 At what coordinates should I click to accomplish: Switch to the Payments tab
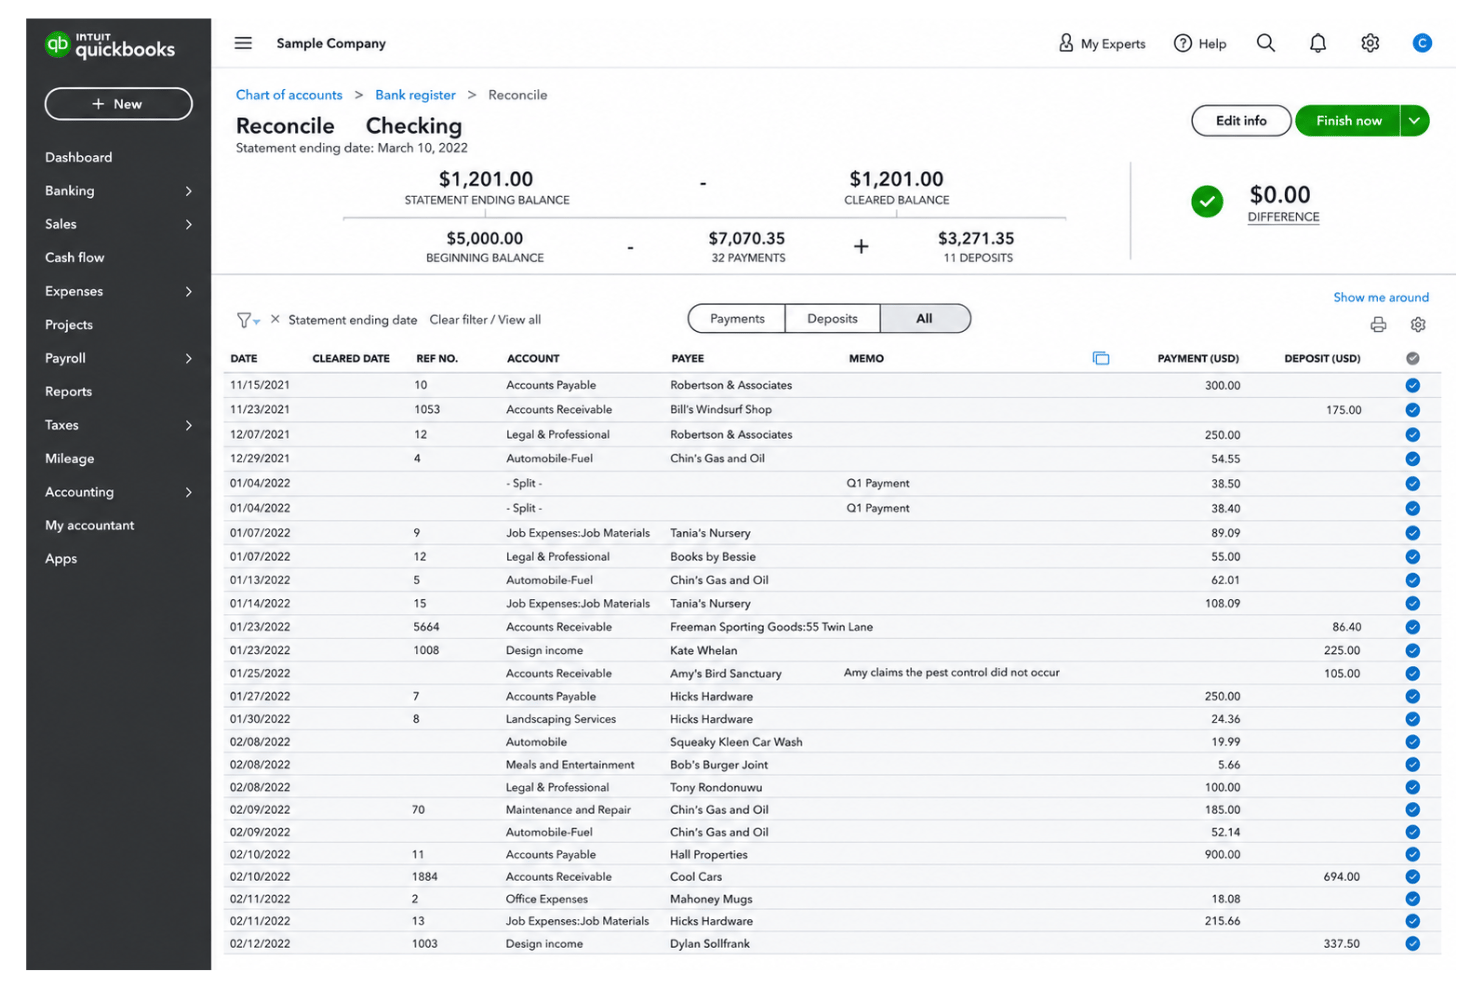(737, 319)
